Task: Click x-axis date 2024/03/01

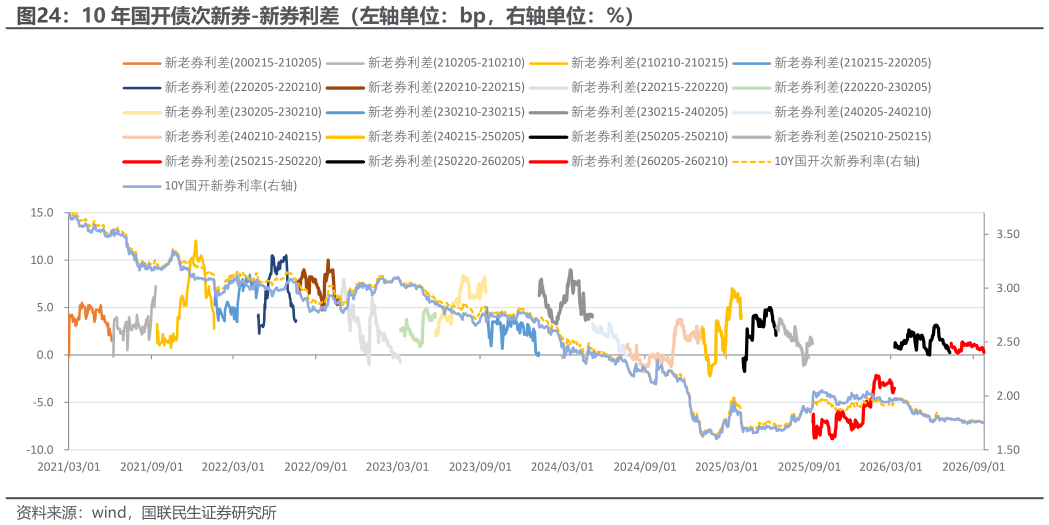Action: (562, 467)
